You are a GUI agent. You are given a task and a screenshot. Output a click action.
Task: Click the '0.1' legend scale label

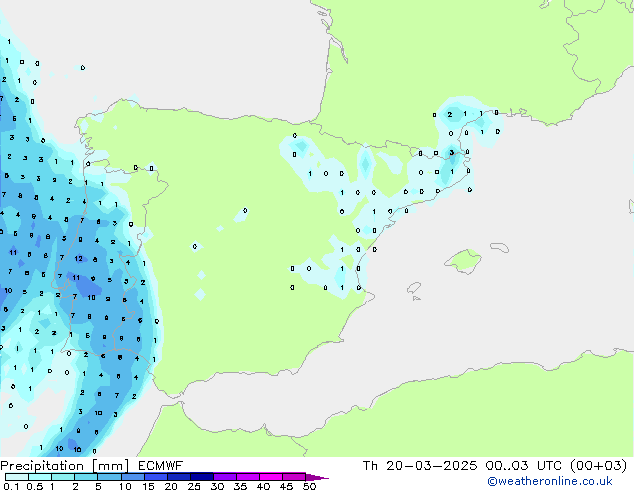11,486
